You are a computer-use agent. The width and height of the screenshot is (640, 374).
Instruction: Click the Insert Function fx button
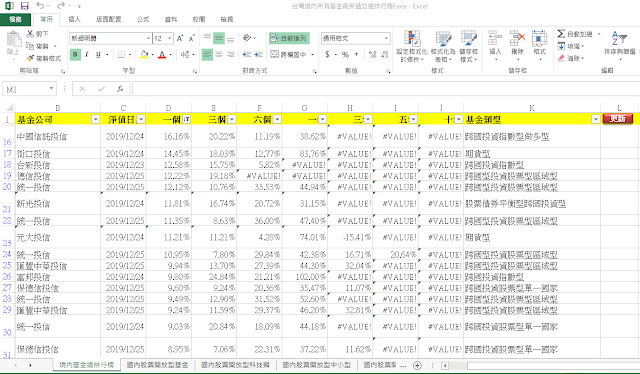tap(120, 89)
